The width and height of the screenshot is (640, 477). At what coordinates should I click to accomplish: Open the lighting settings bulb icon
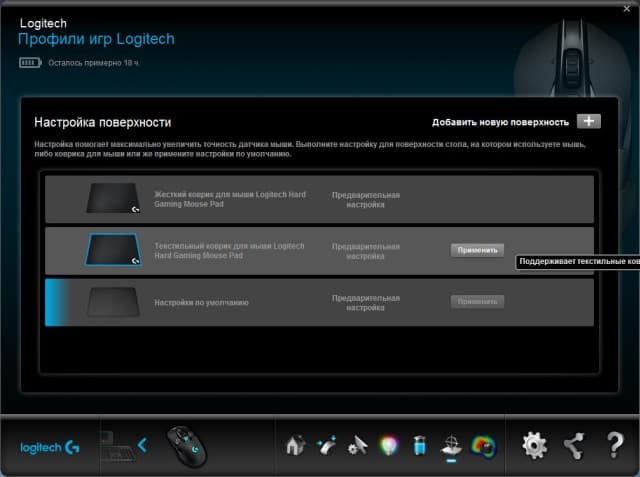[389, 445]
